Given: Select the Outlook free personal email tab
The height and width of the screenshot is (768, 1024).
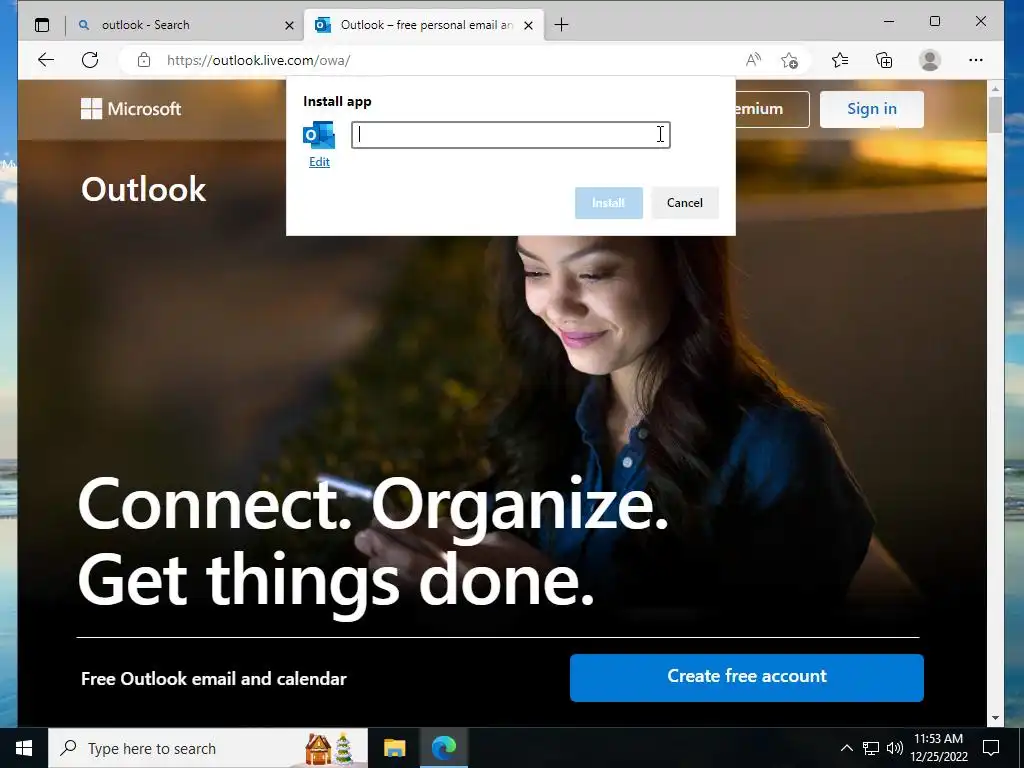Looking at the screenshot, I should coord(424,25).
